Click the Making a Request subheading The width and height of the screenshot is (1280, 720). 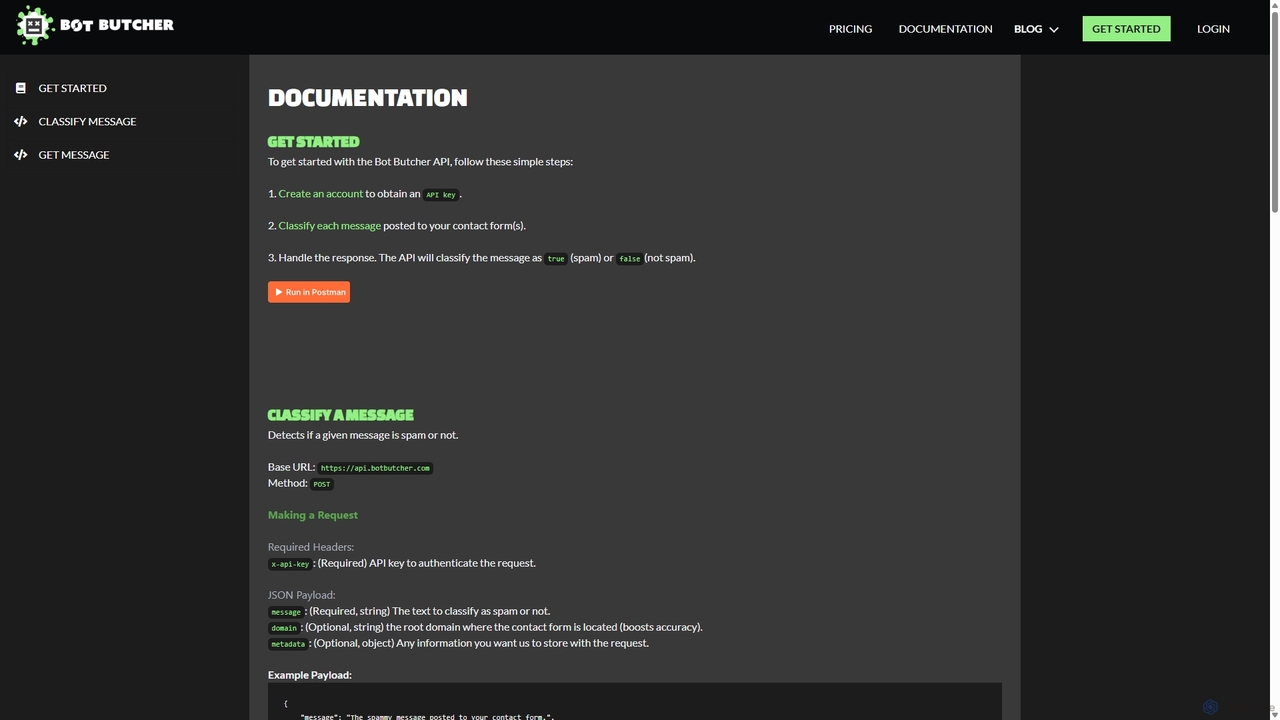pyautogui.click(x=313, y=515)
